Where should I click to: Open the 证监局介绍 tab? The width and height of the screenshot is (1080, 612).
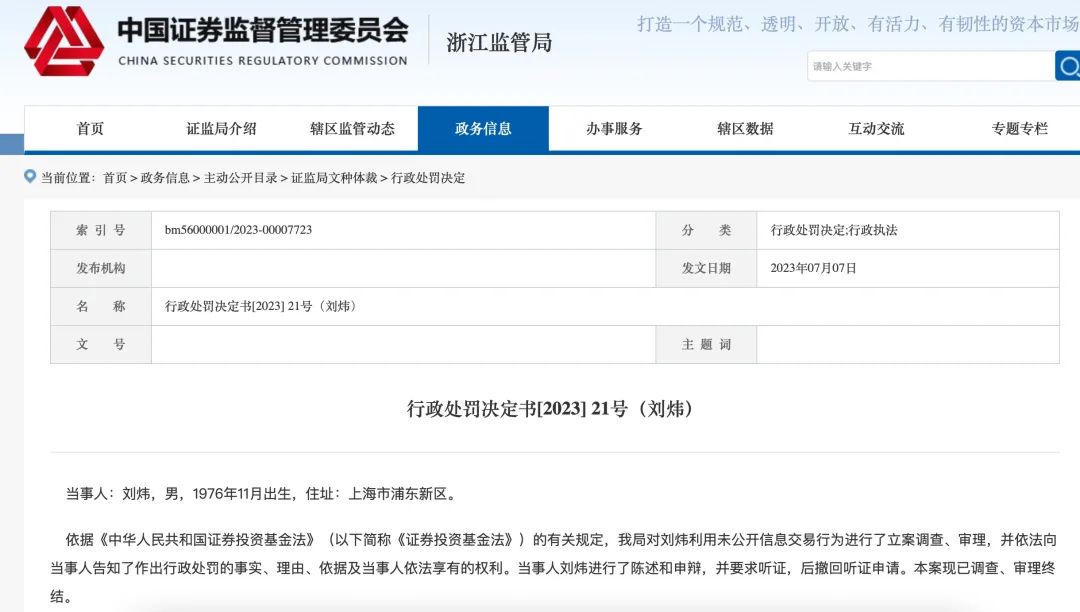(224, 128)
